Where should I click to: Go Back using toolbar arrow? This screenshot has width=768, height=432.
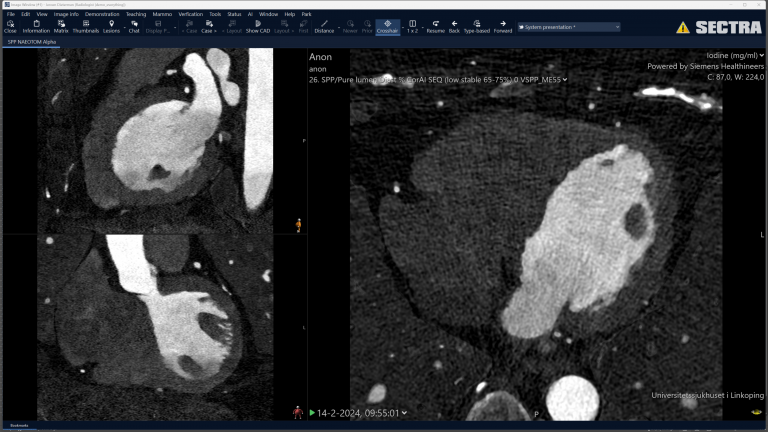[x=454, y=26]
